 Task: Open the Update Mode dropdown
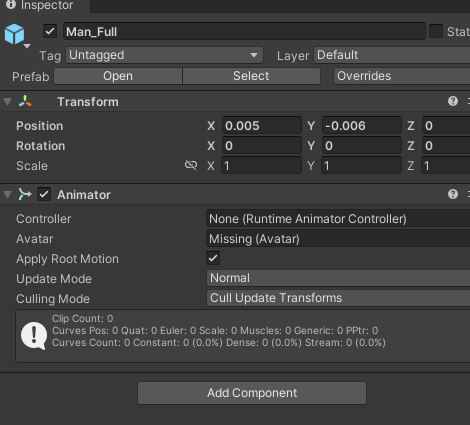(x=338, y=278)
